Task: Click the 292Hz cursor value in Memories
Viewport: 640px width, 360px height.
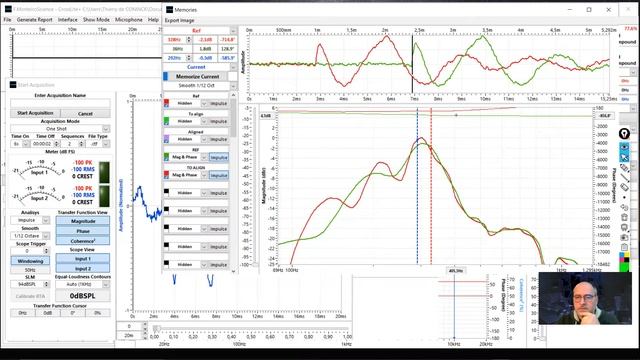Action: pyautogui.click(x=174, y=58)
